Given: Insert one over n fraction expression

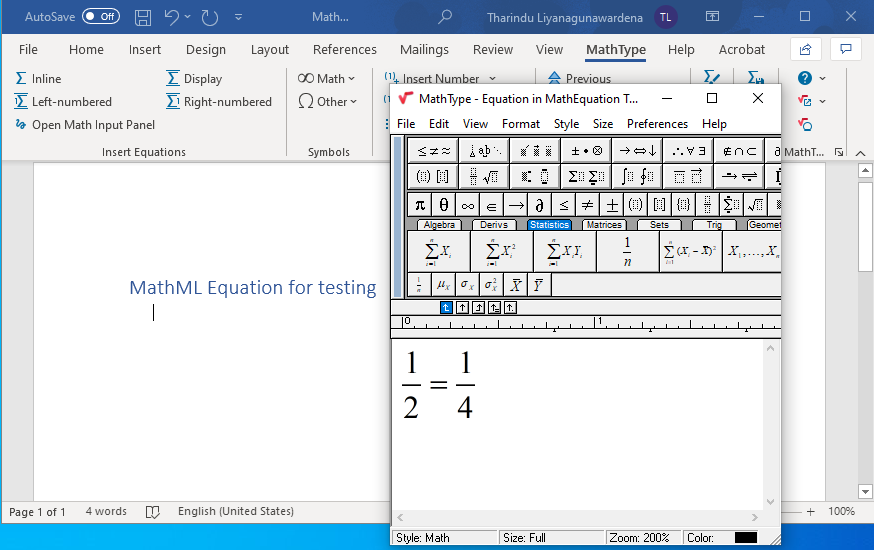Looking at the screenshot, I should [x=628, y=251].
